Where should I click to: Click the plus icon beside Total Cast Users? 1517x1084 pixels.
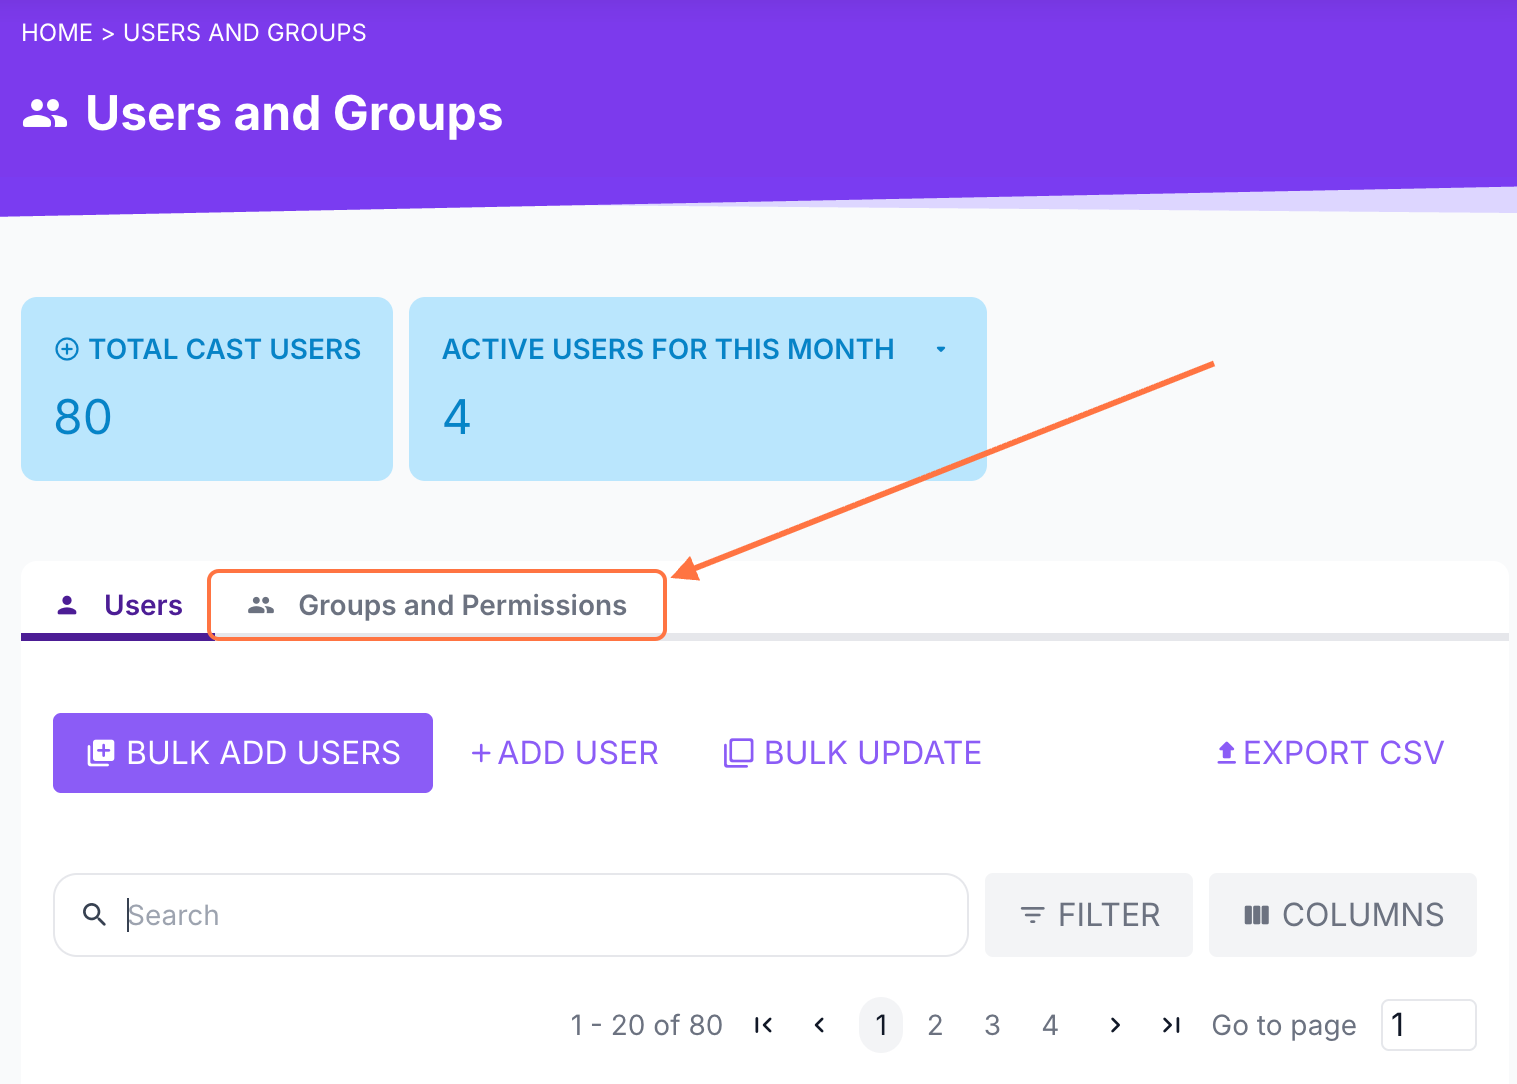(67, 349)
